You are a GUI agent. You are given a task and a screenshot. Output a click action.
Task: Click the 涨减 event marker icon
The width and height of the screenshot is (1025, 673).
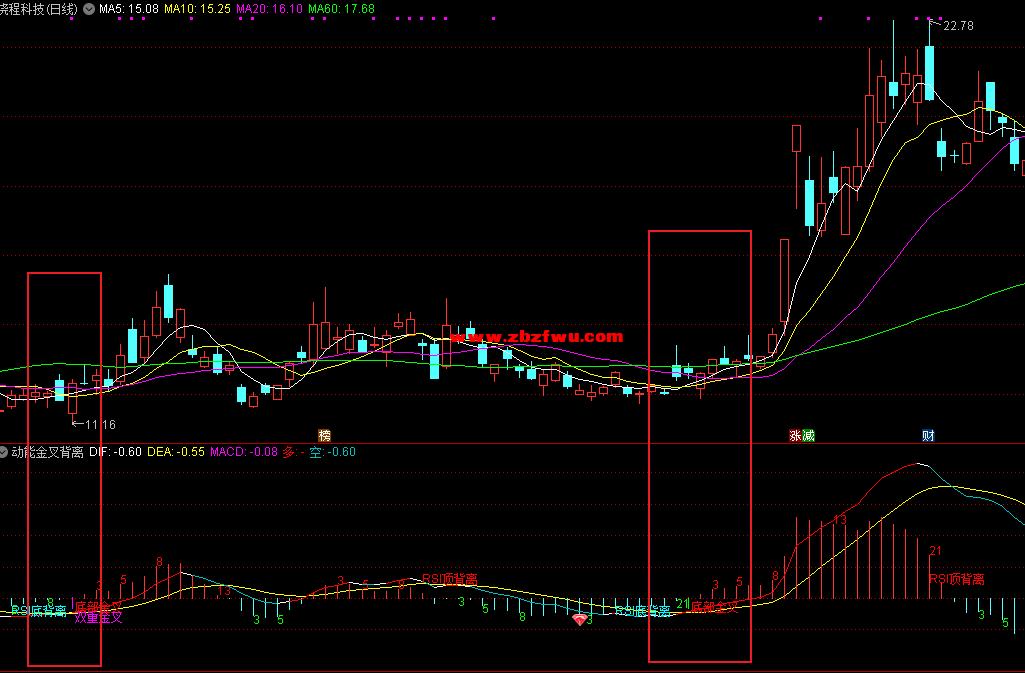(x=802, y=435)
